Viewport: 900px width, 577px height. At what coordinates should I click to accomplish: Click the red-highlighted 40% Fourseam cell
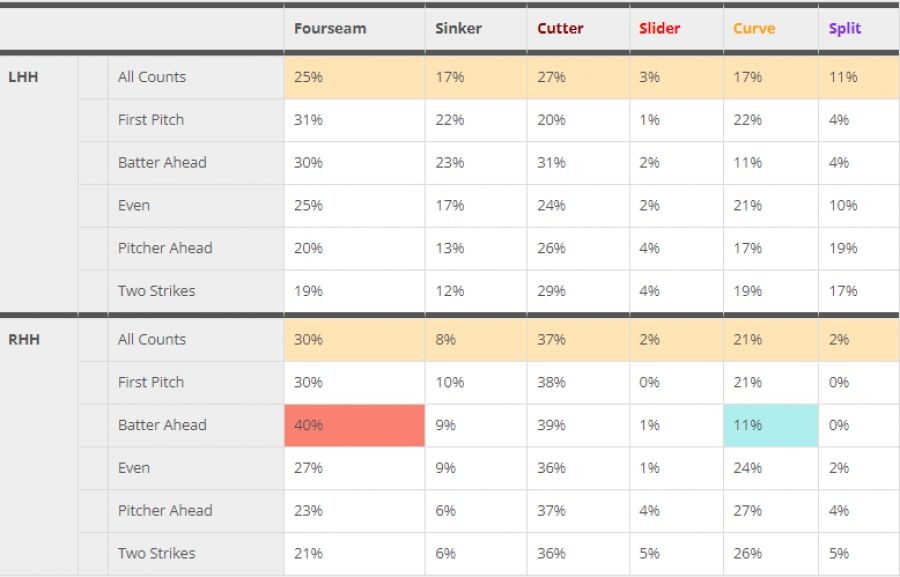pos(354,425)
